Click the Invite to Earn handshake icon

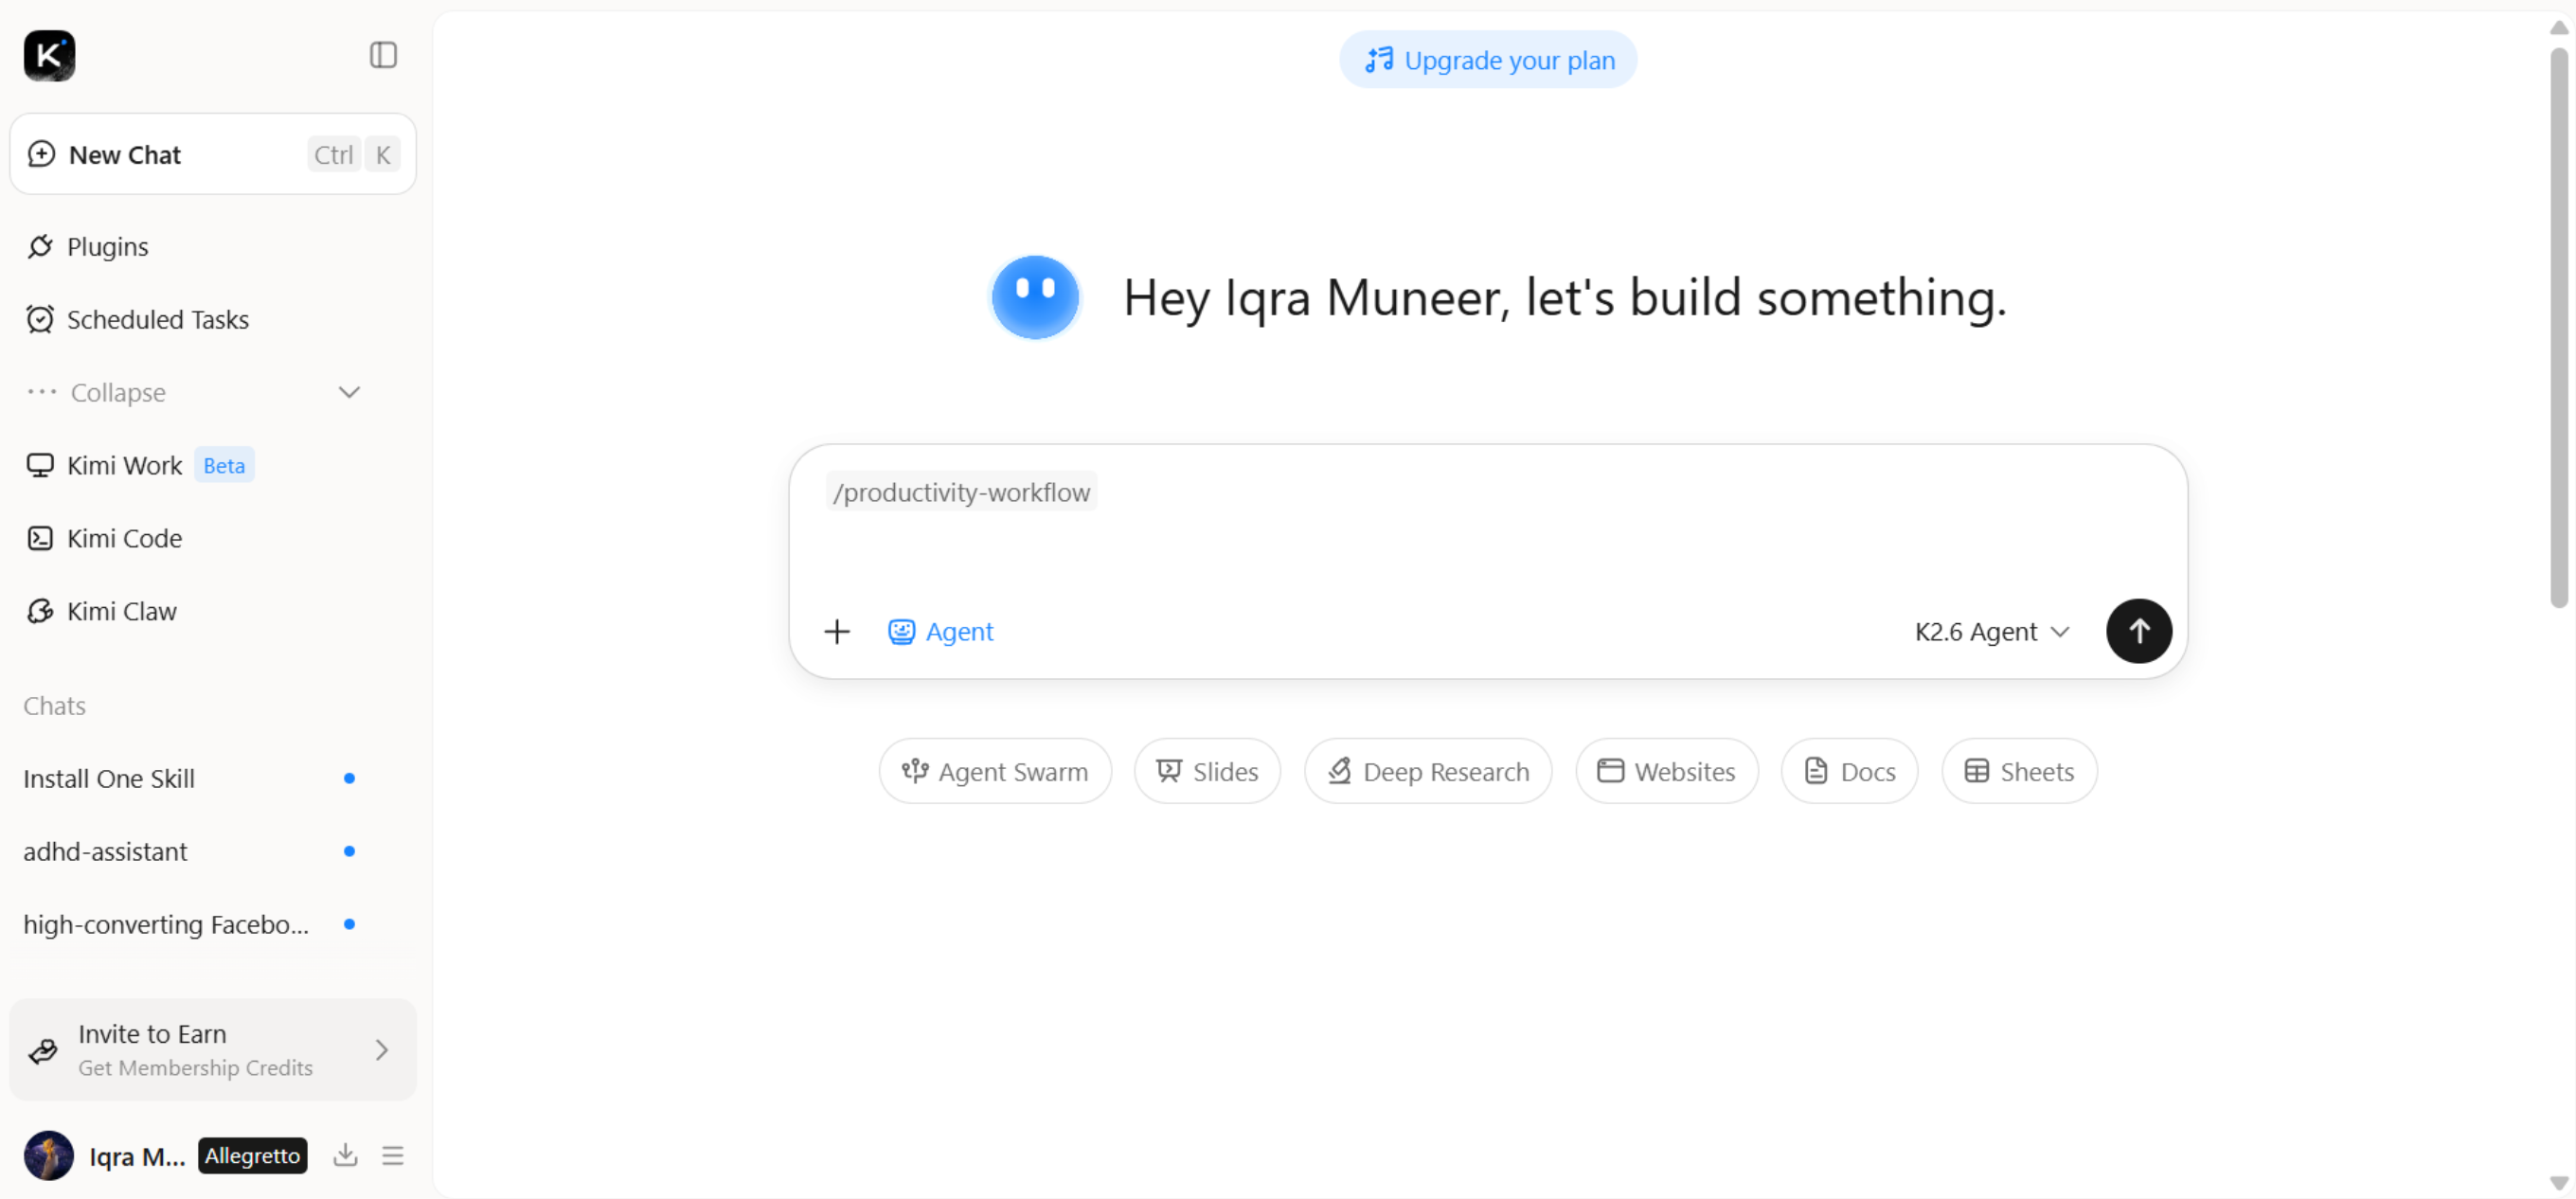[43, 1050]
